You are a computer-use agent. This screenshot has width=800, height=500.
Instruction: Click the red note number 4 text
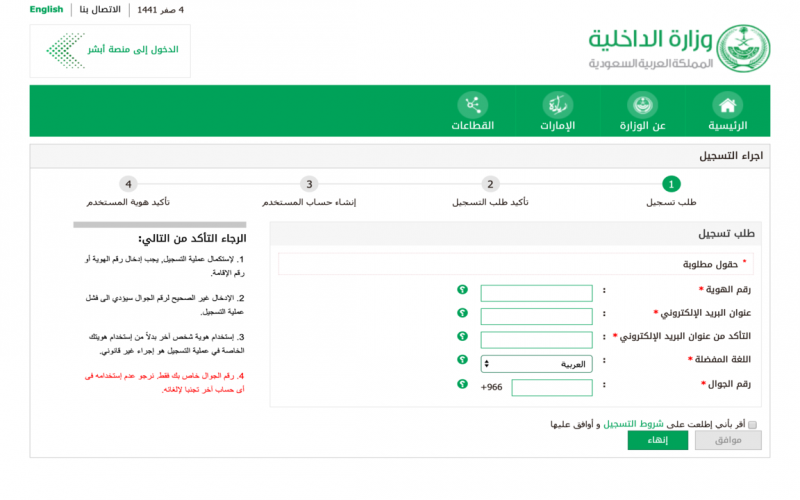[x=164, y=383]
